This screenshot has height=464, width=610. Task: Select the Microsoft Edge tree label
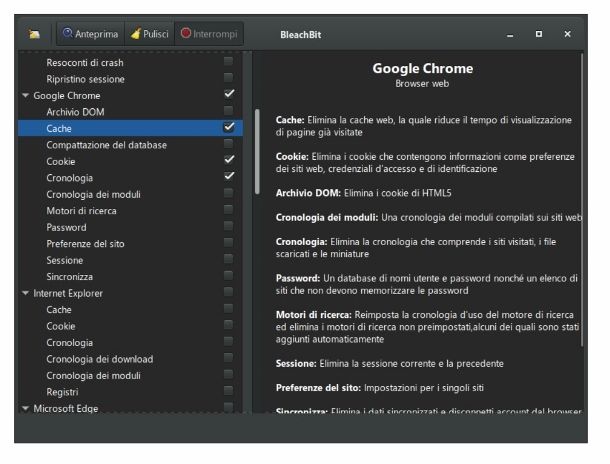click(x=66, y=408)
